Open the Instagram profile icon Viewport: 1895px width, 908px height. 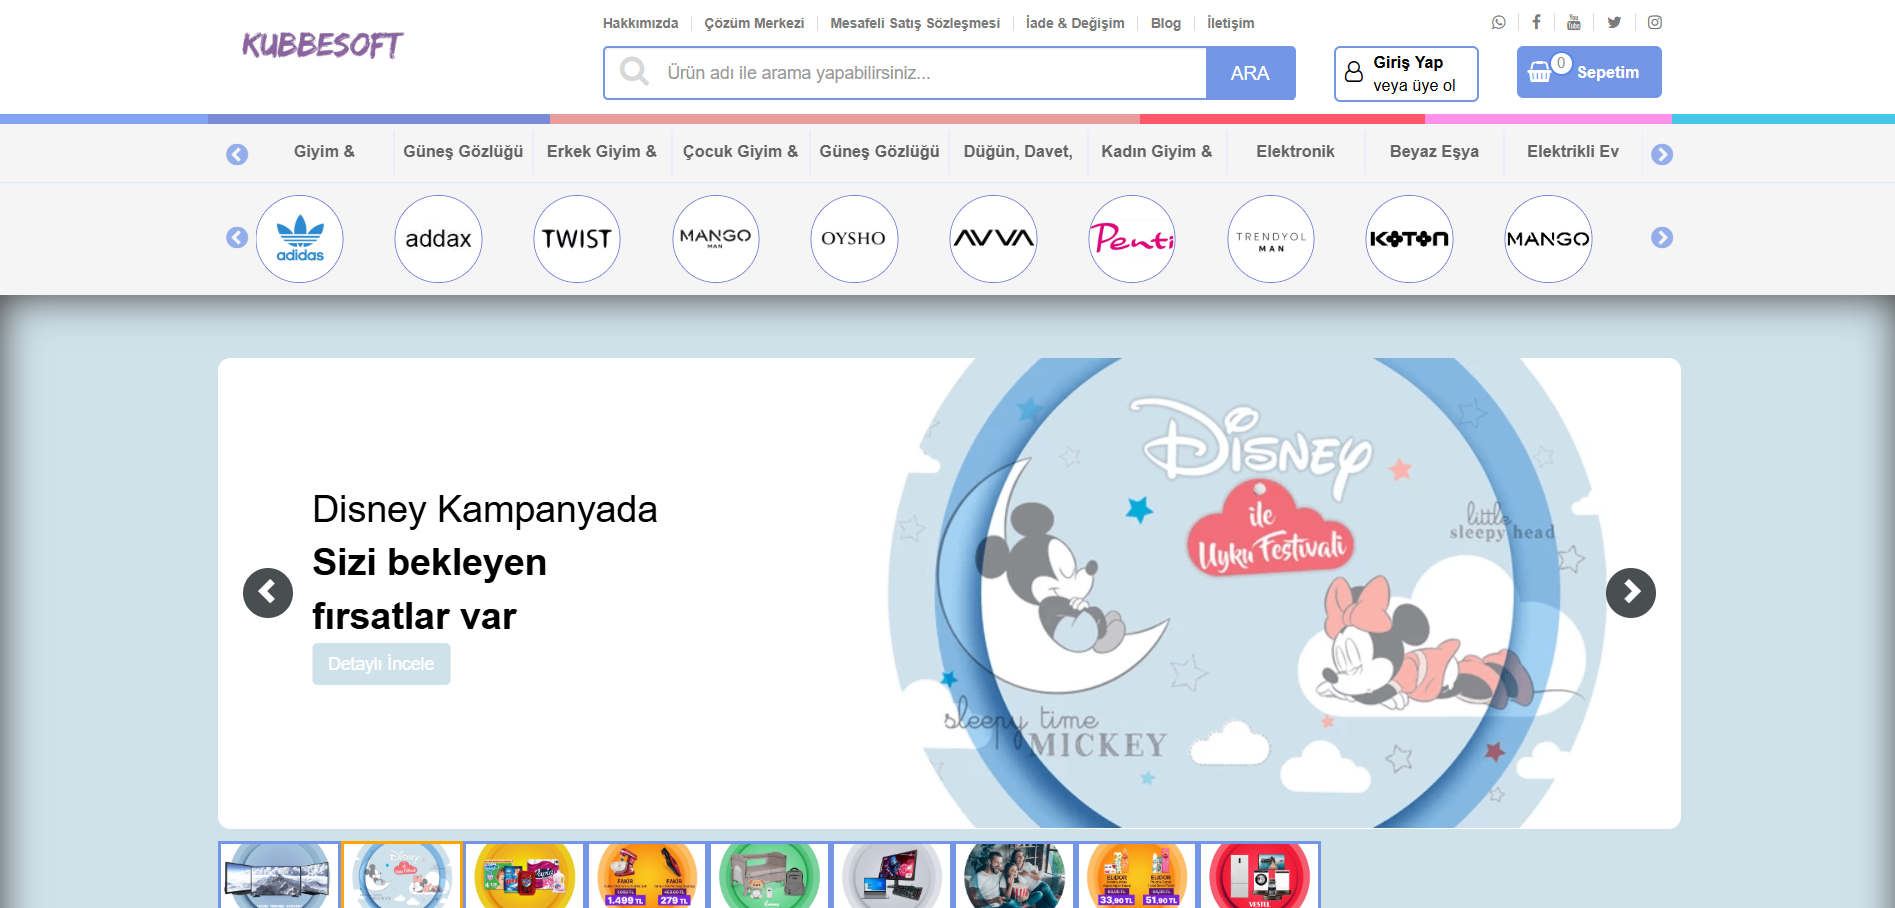point(1655,22)
